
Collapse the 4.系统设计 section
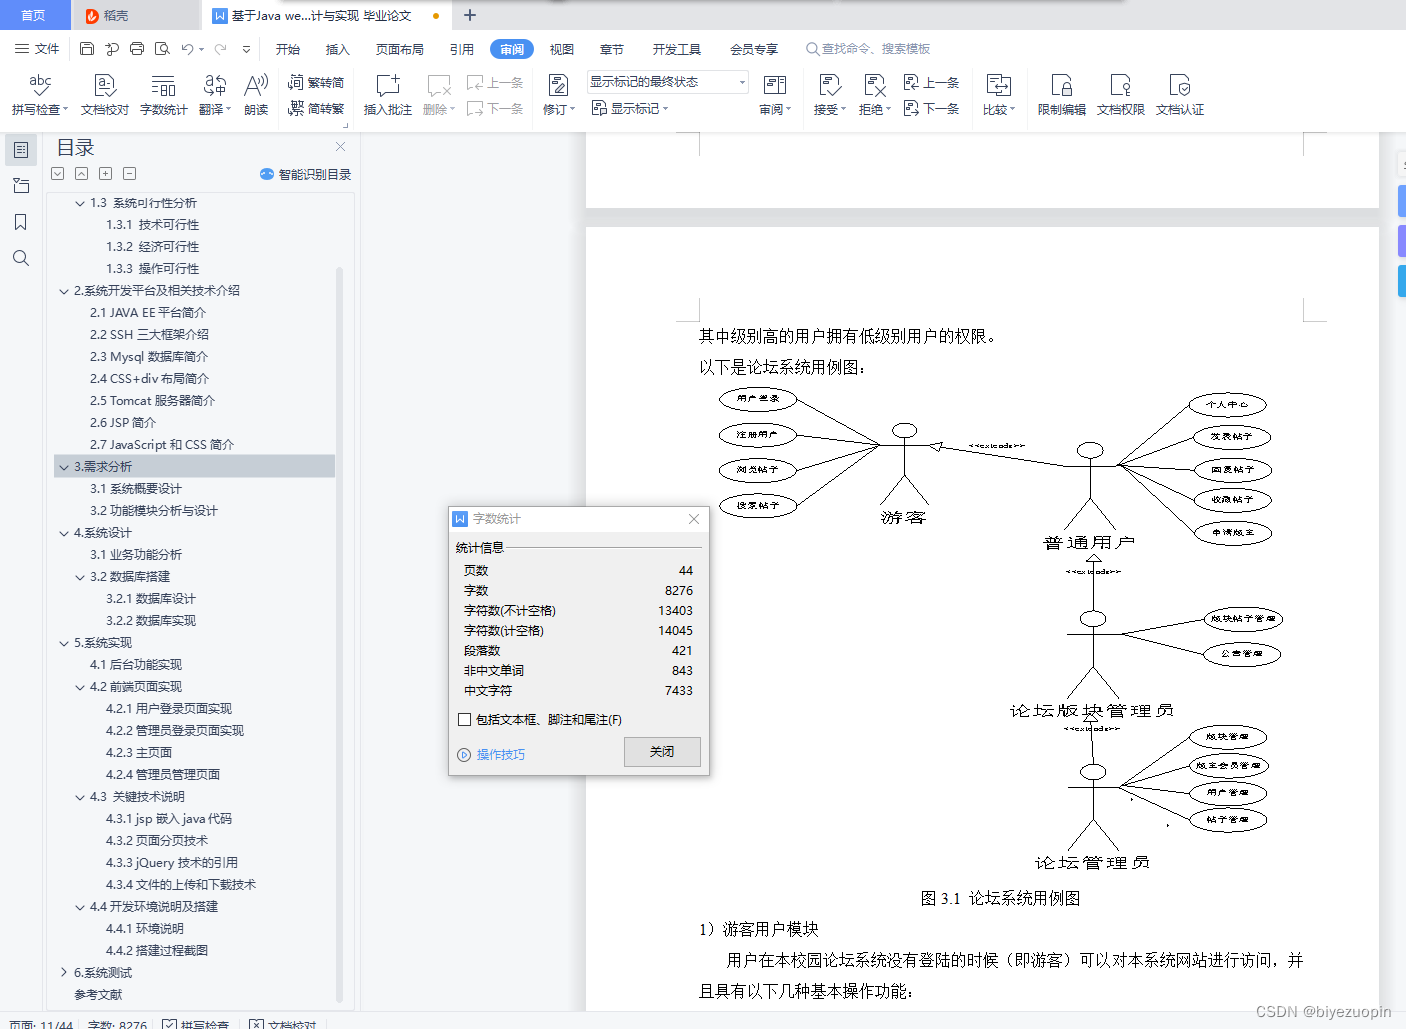[x=64, y=532]
